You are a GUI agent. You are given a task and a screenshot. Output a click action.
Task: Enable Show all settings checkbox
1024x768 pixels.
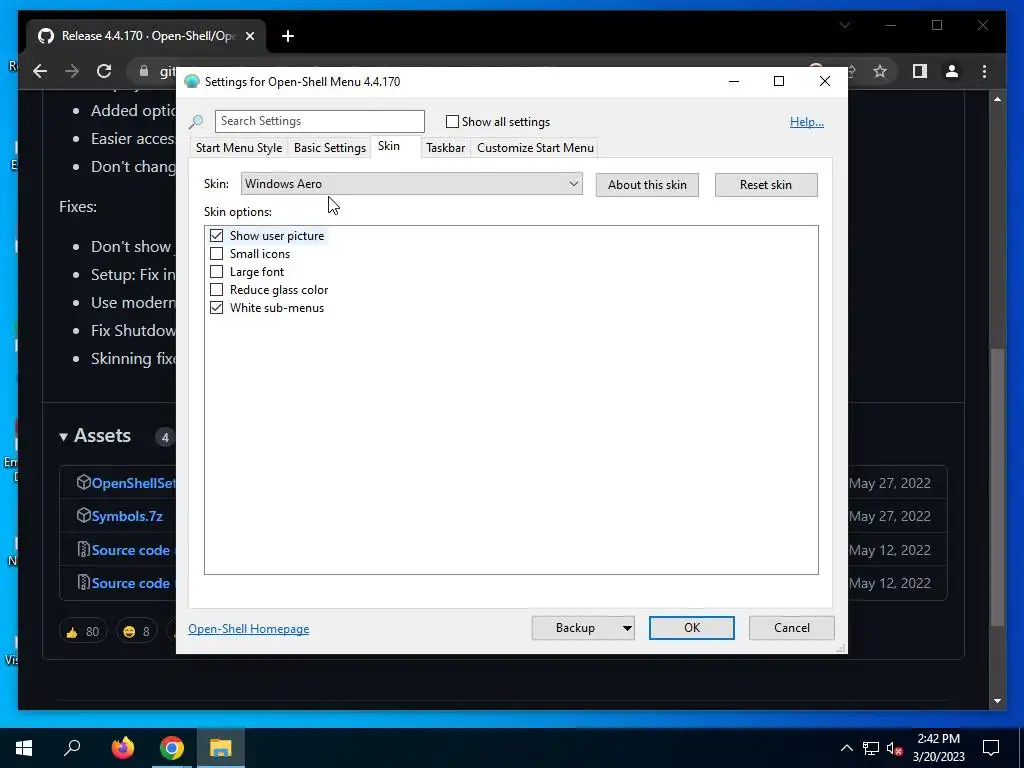(452, 121)
